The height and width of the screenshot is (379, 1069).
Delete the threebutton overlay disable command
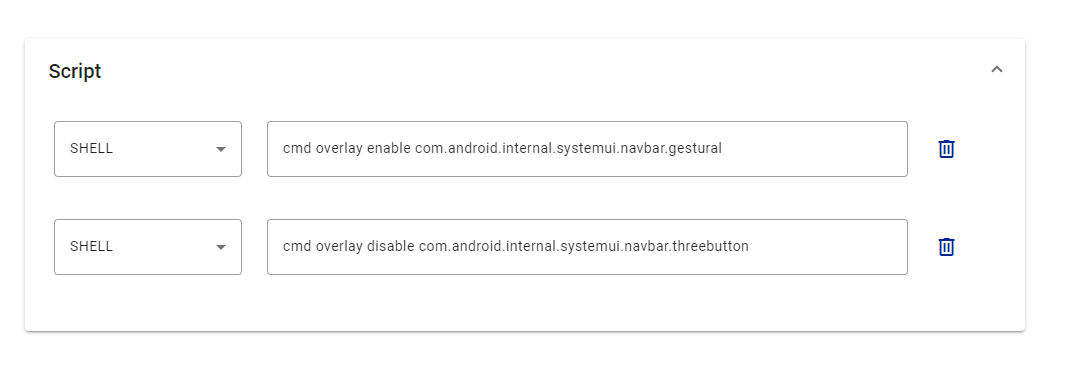[x=946, y=247]
